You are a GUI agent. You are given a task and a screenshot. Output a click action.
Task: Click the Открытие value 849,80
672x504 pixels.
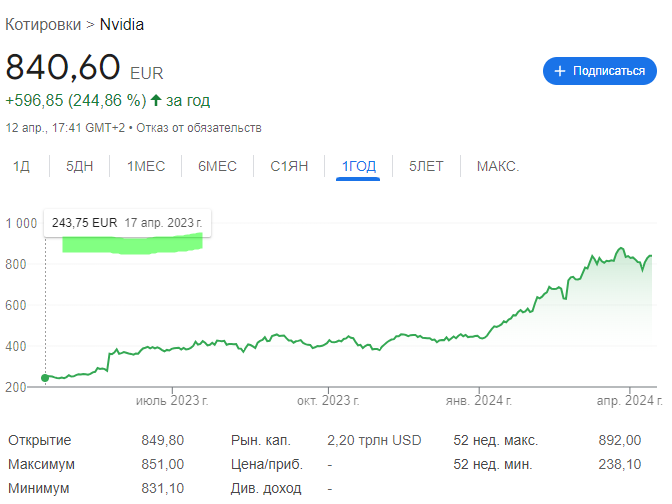coord(163,440)
